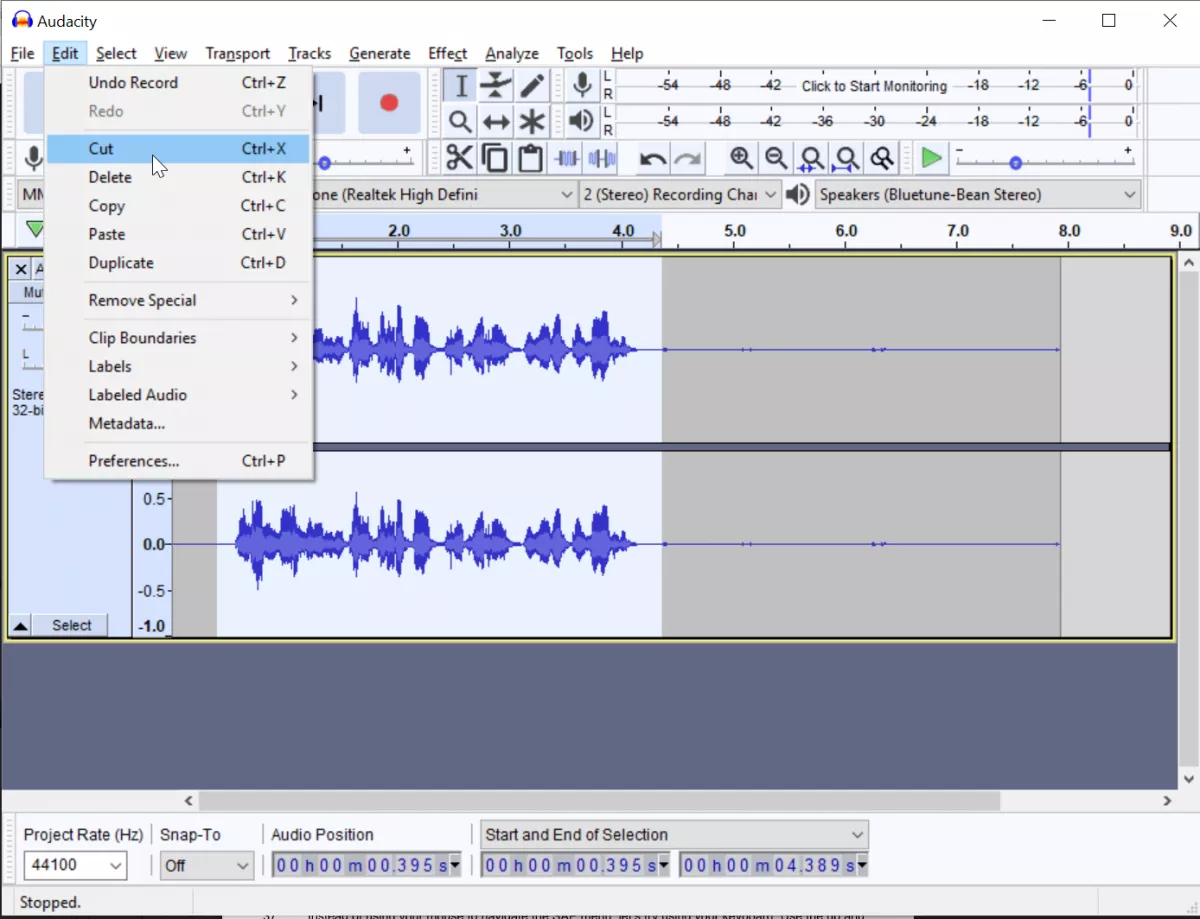
Task: Click the playback speed slider handle
Action: (1015, 162)
